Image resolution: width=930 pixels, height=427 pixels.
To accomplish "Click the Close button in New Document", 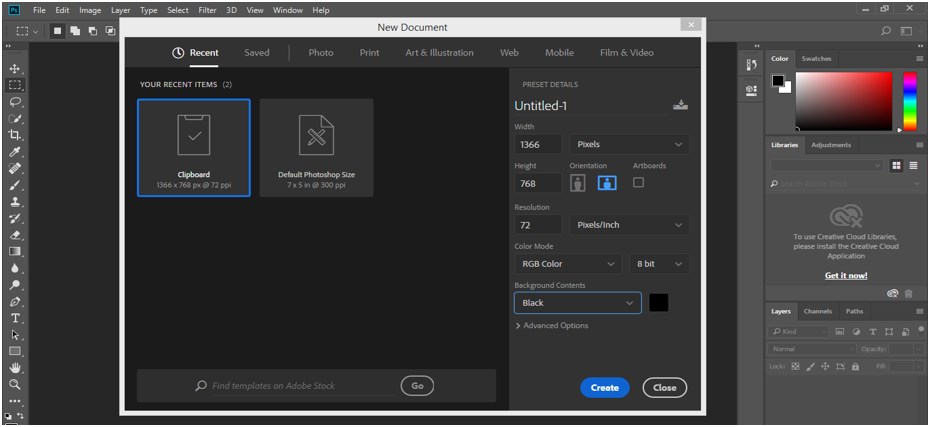I will coord(664,388).
